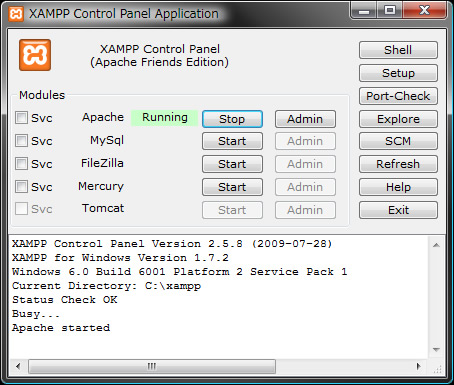Click the XAMPP title bar icon
454x385 pixels.
point(16,14)
